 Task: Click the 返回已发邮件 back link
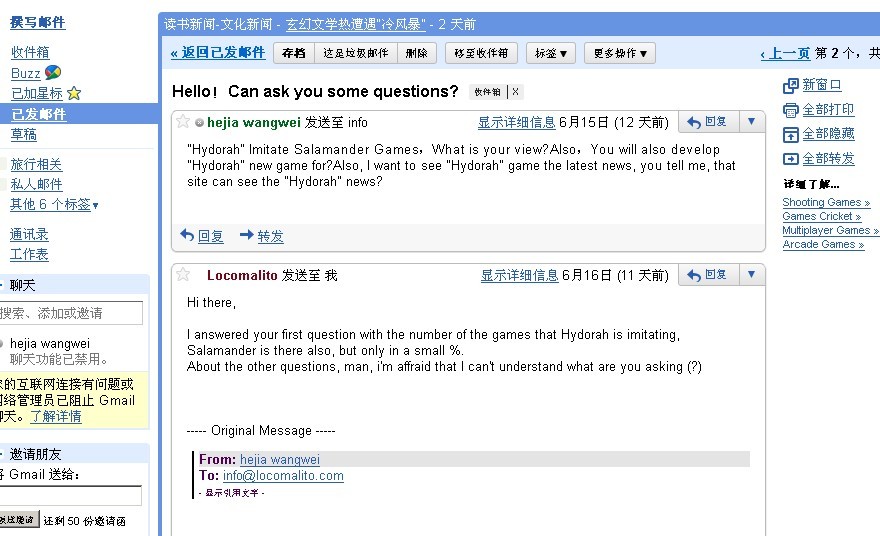(x=218, y=53)
